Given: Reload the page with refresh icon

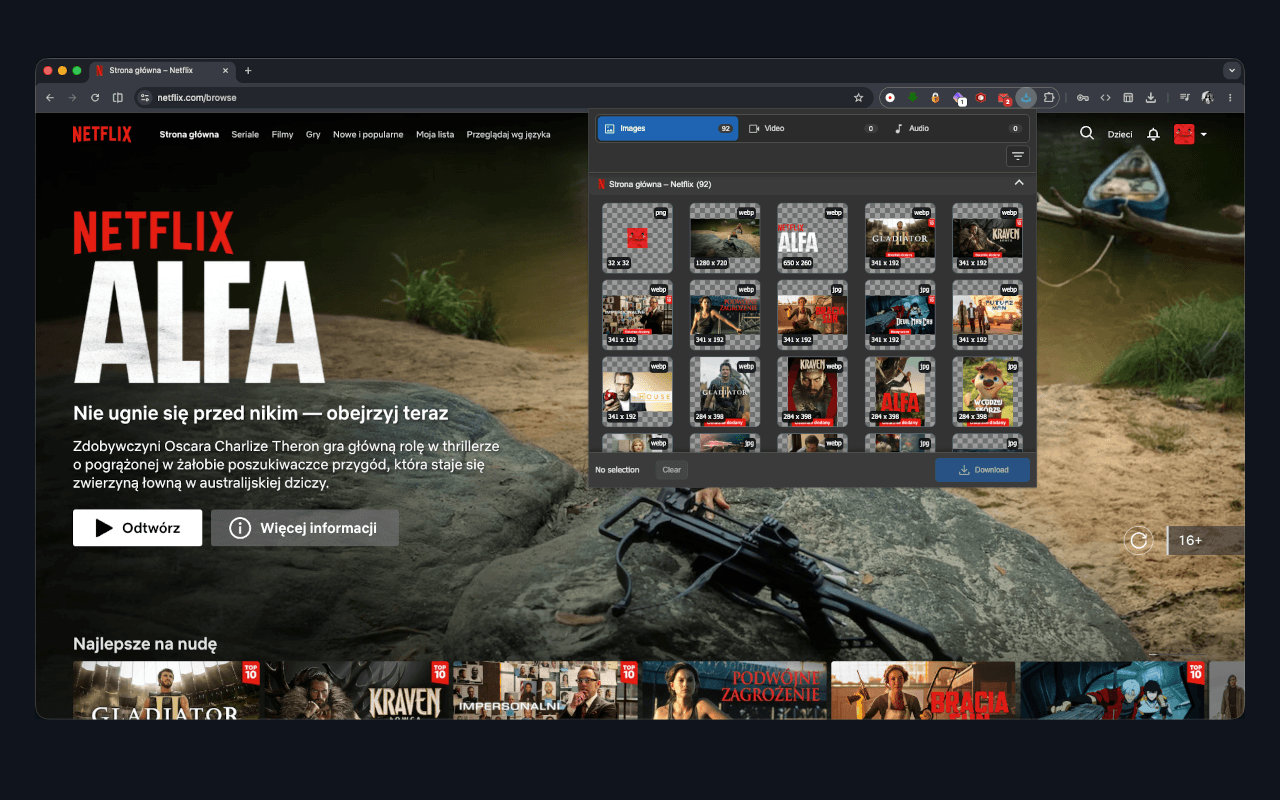Looking at the screenshot, I should click(95, 97).
